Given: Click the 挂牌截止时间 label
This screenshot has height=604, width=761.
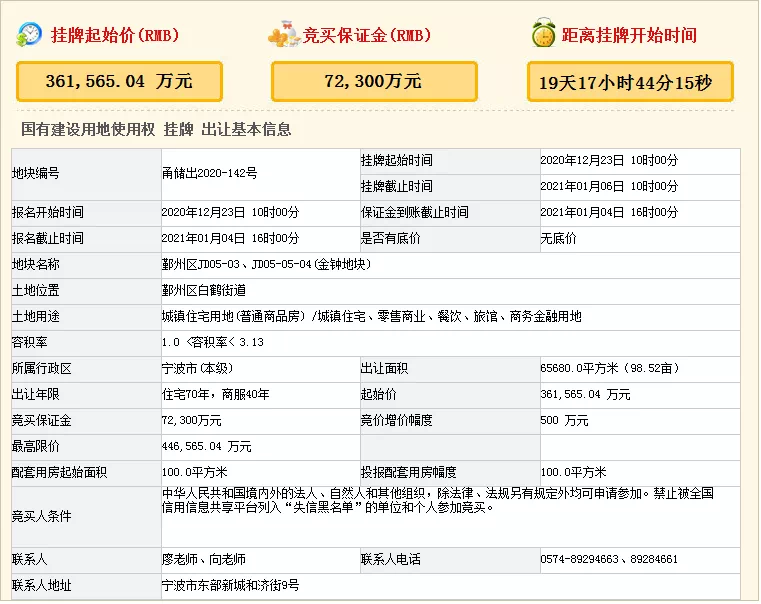Looking at the screenshot, I should [397, 186].
